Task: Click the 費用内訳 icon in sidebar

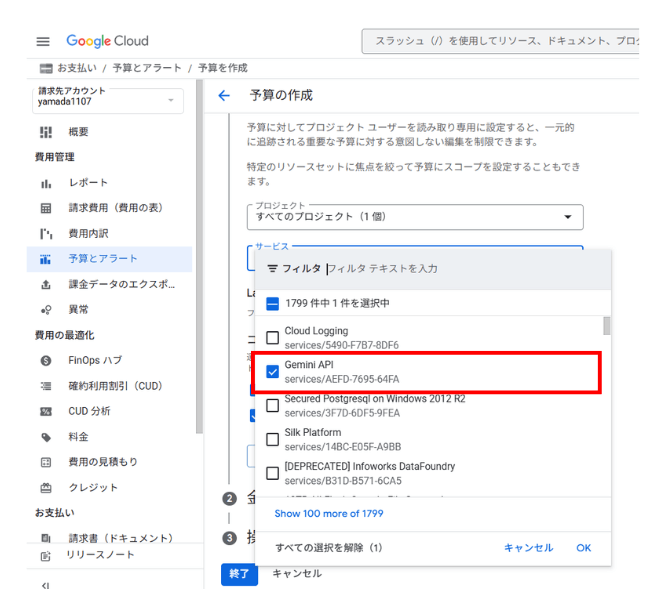Action: 46,234
